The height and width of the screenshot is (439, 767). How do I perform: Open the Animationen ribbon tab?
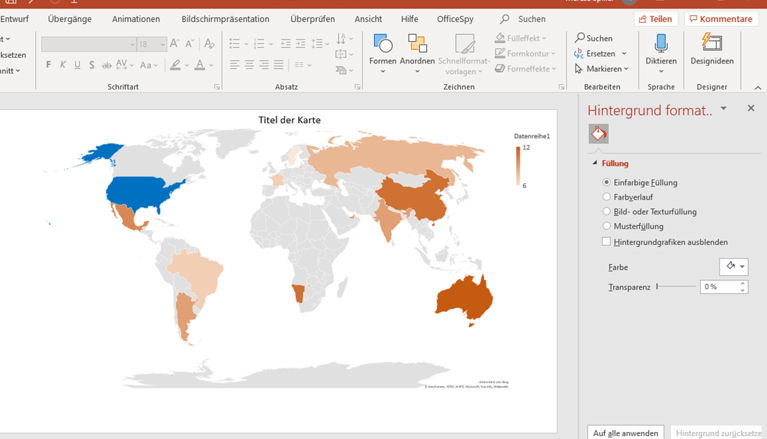click(x=136, y=19)
